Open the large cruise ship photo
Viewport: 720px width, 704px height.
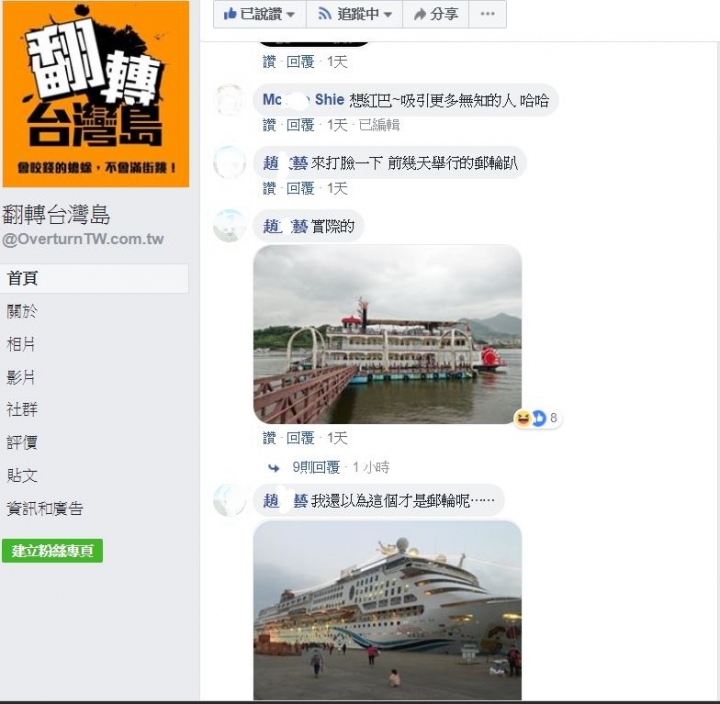[x=388, y=610]
